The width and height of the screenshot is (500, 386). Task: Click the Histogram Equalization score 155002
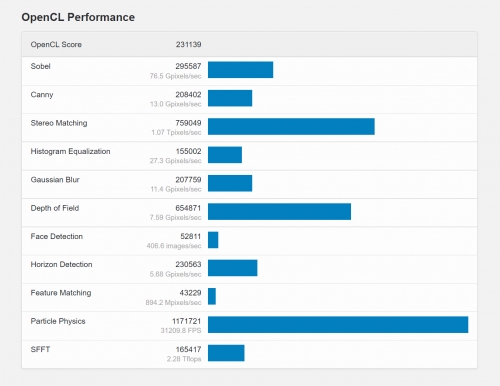(188, 151)
